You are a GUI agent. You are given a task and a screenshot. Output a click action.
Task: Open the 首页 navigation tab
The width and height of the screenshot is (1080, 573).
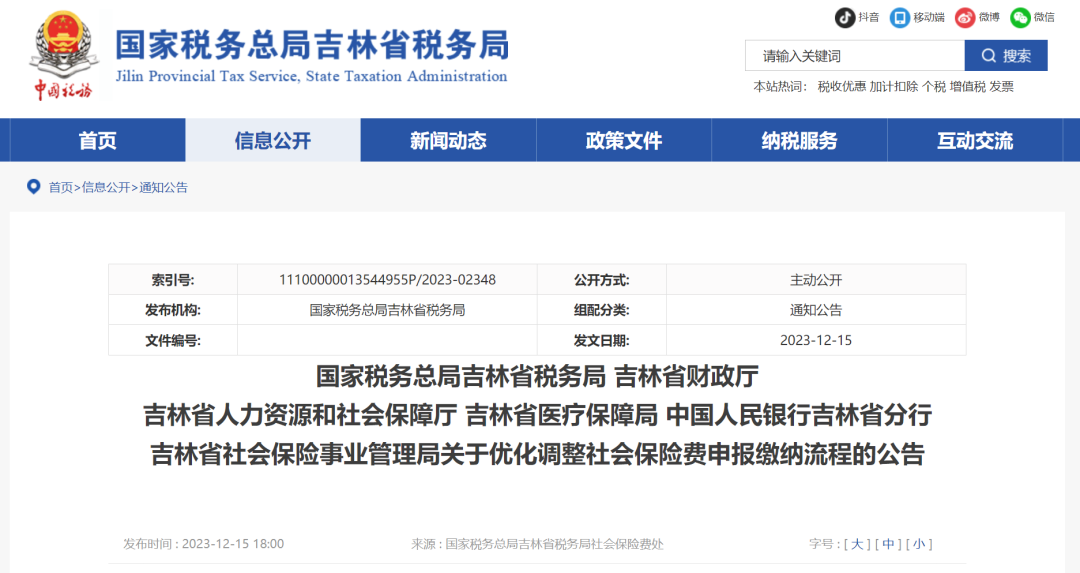pyautogui.click(x=97, y=140)
